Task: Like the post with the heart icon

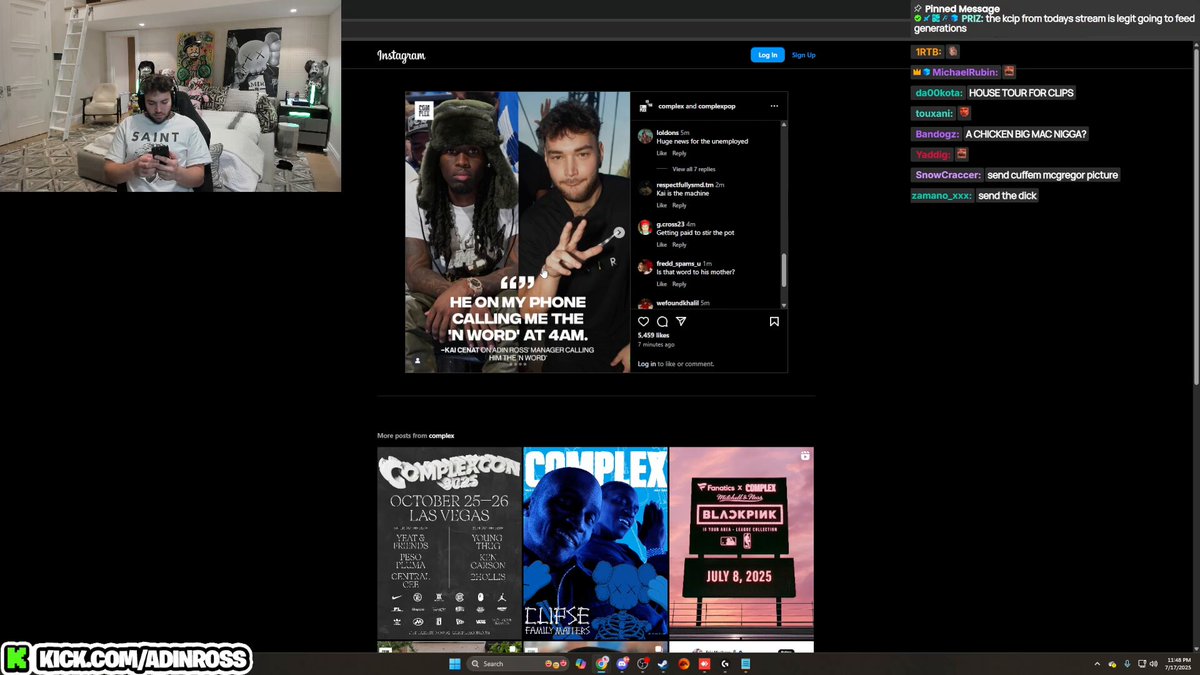Action: coord(644,321)
